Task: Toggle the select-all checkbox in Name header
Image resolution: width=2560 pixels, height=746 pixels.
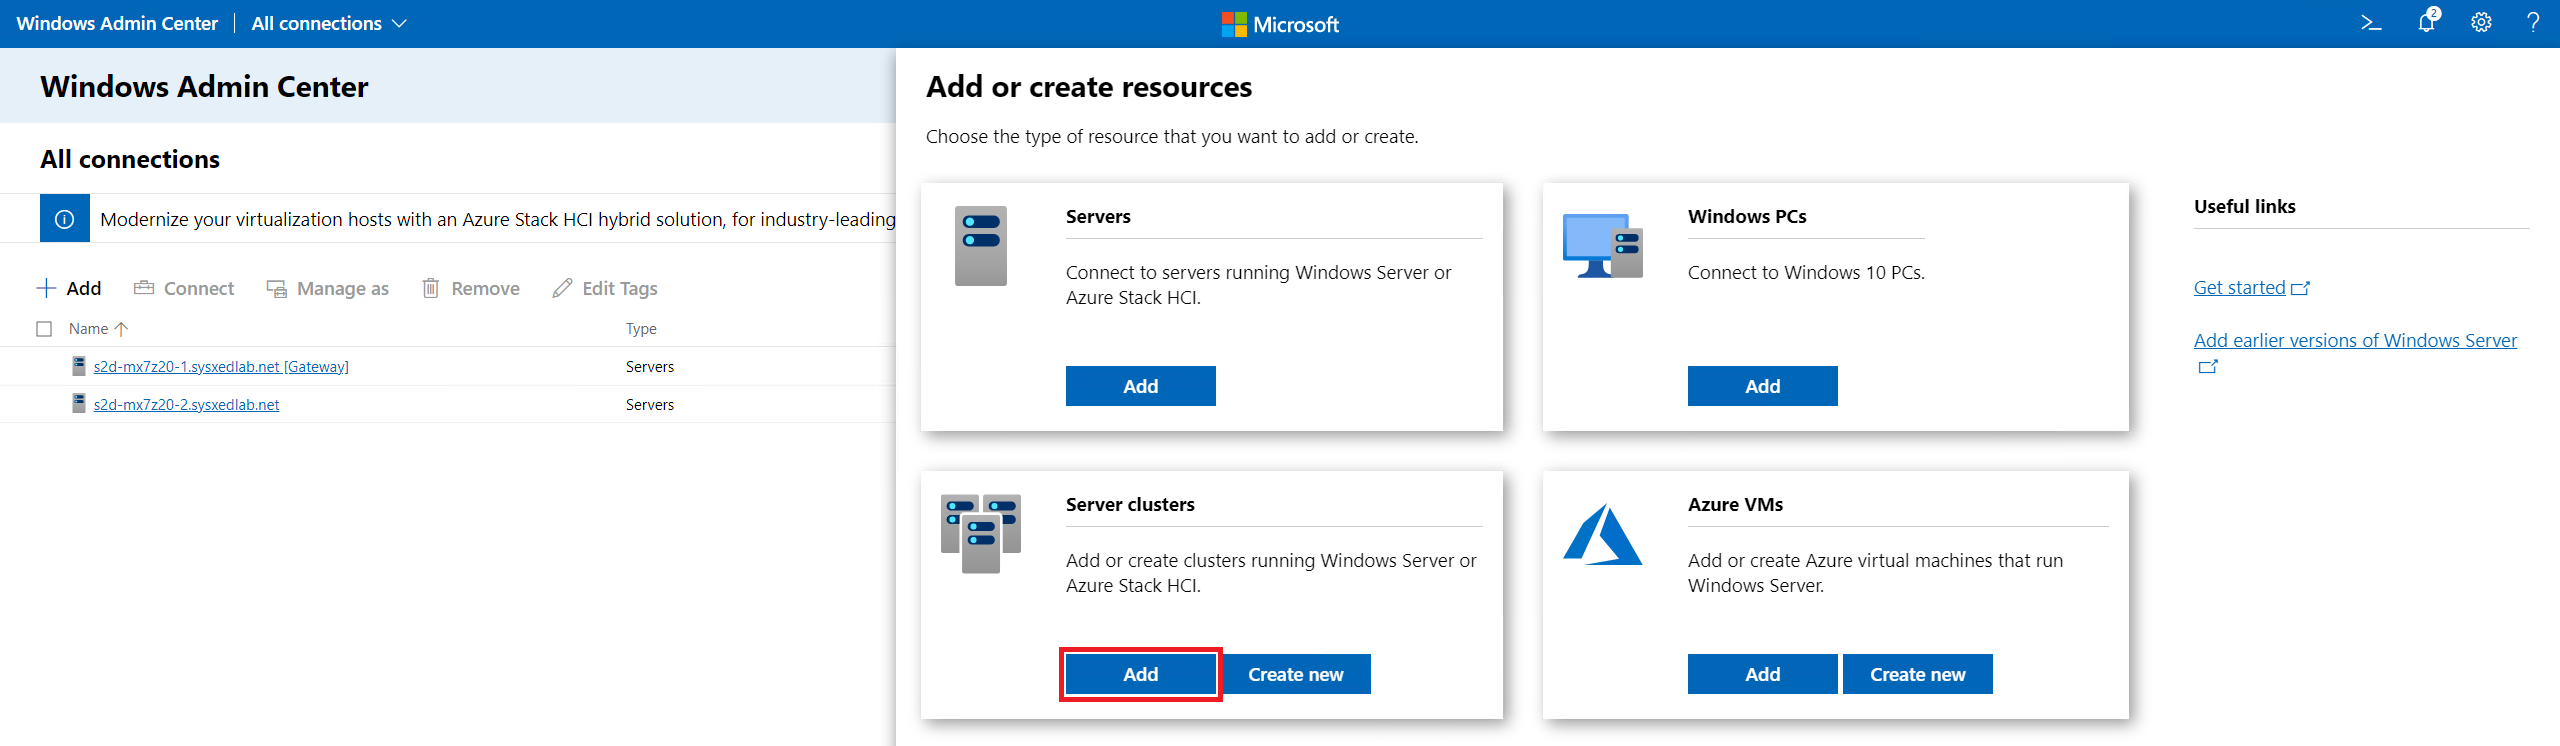Action: (x=44, y=329)
